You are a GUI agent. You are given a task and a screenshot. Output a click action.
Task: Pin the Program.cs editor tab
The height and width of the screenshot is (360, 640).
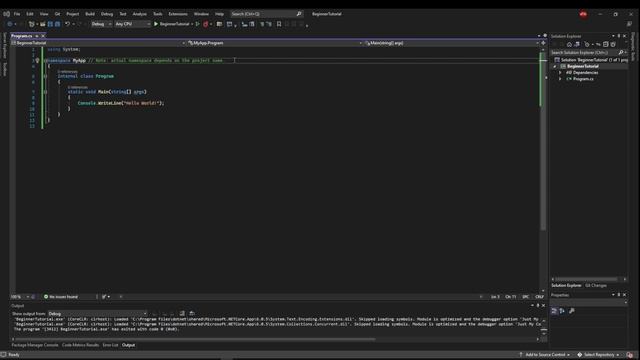(x=37, y=36)
